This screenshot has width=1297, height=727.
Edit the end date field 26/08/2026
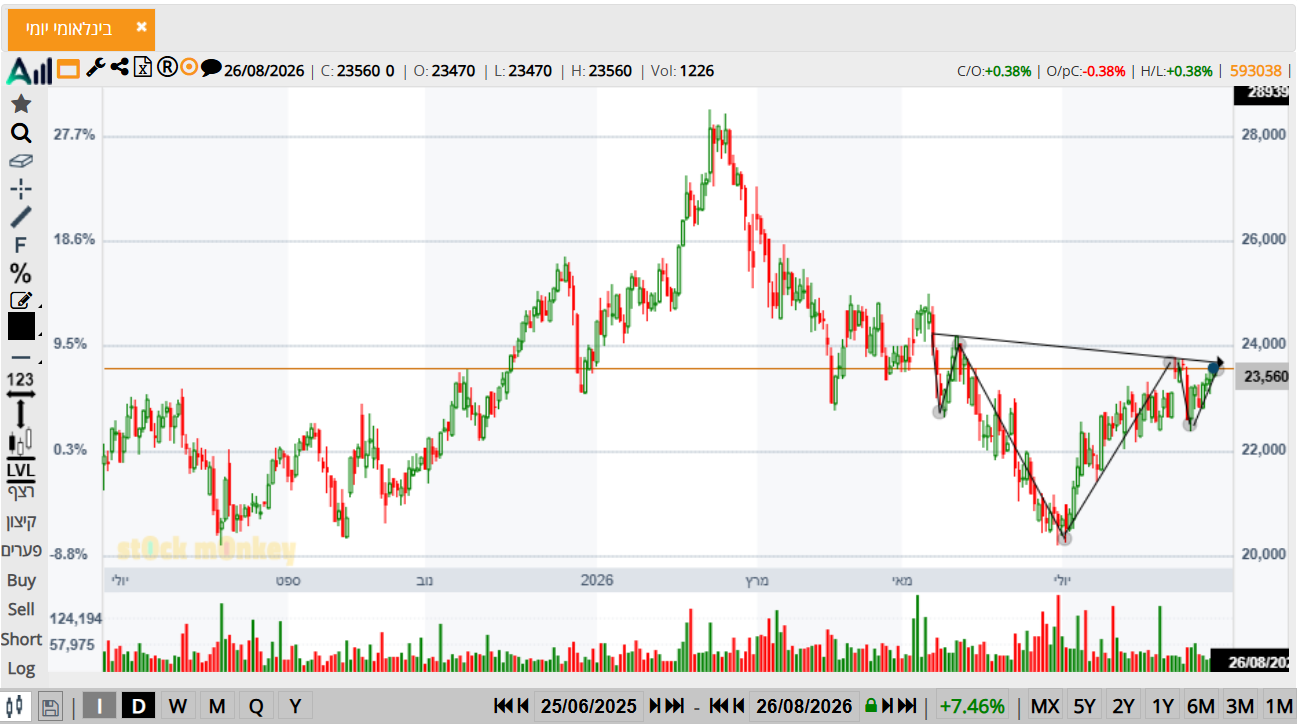coord(804,706)
